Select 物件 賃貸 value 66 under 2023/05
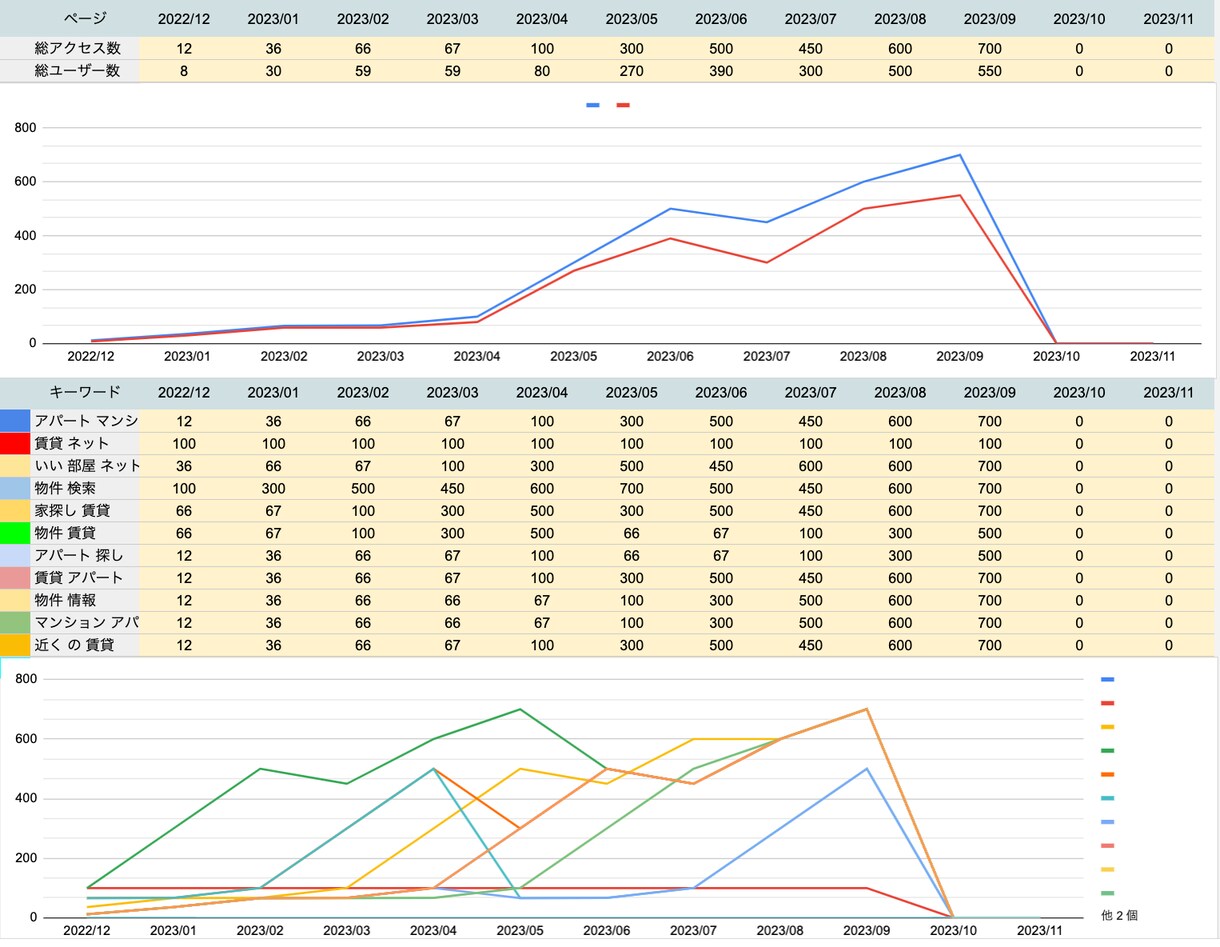Screen dimensions: 1220x947 pos(631,533)
